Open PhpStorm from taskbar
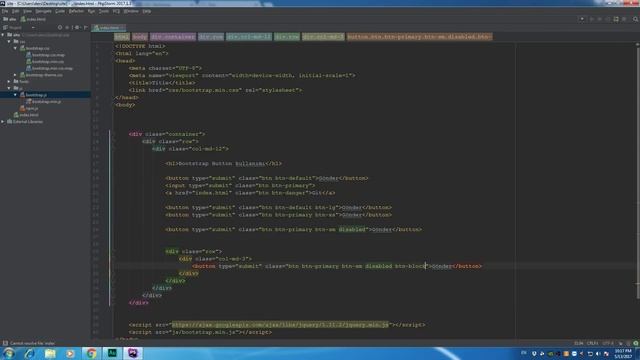640x360 pixels. [133, 353]
